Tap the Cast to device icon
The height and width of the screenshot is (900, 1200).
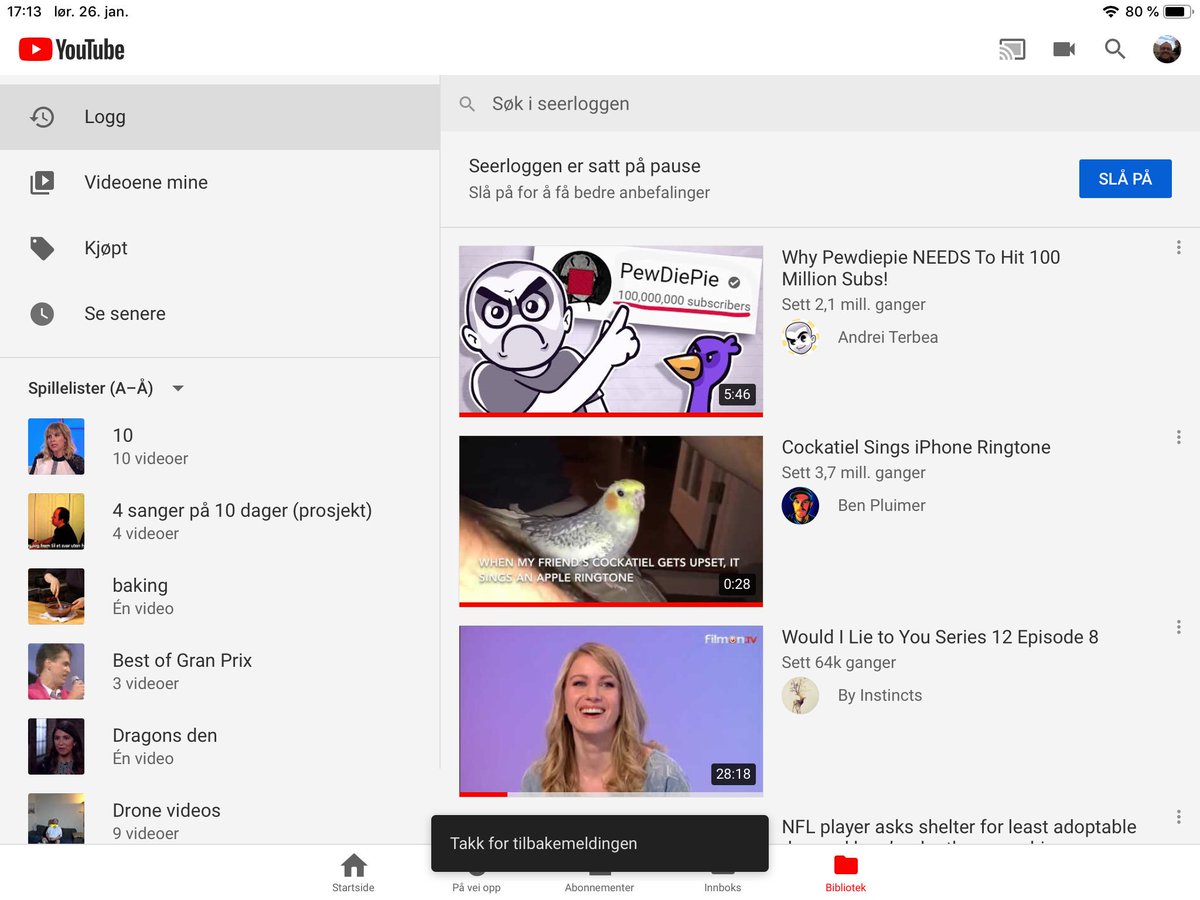tap(1012, 49)
